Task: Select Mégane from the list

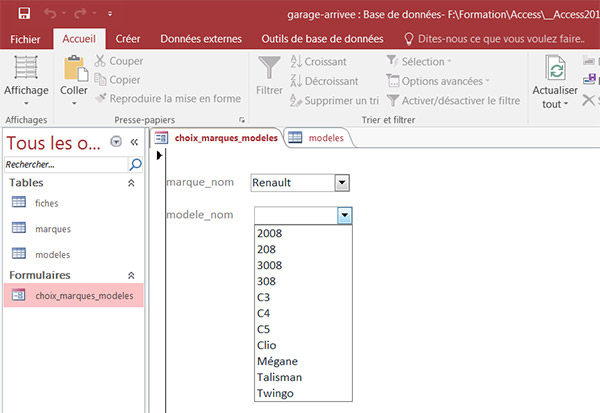Action: [x=303, y=361]
